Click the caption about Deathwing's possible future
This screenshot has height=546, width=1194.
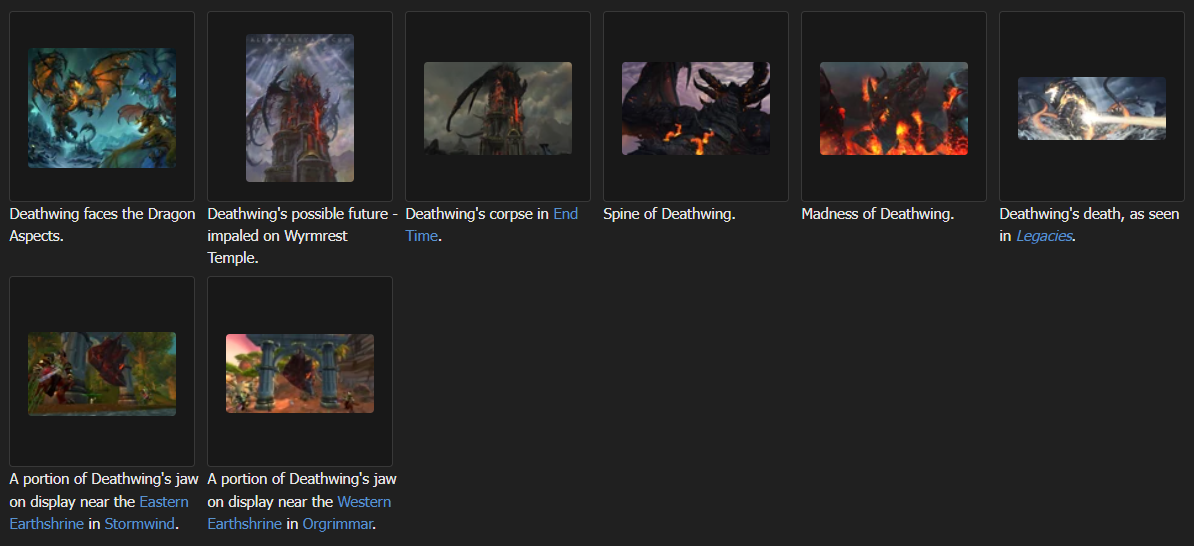[302, 236]
